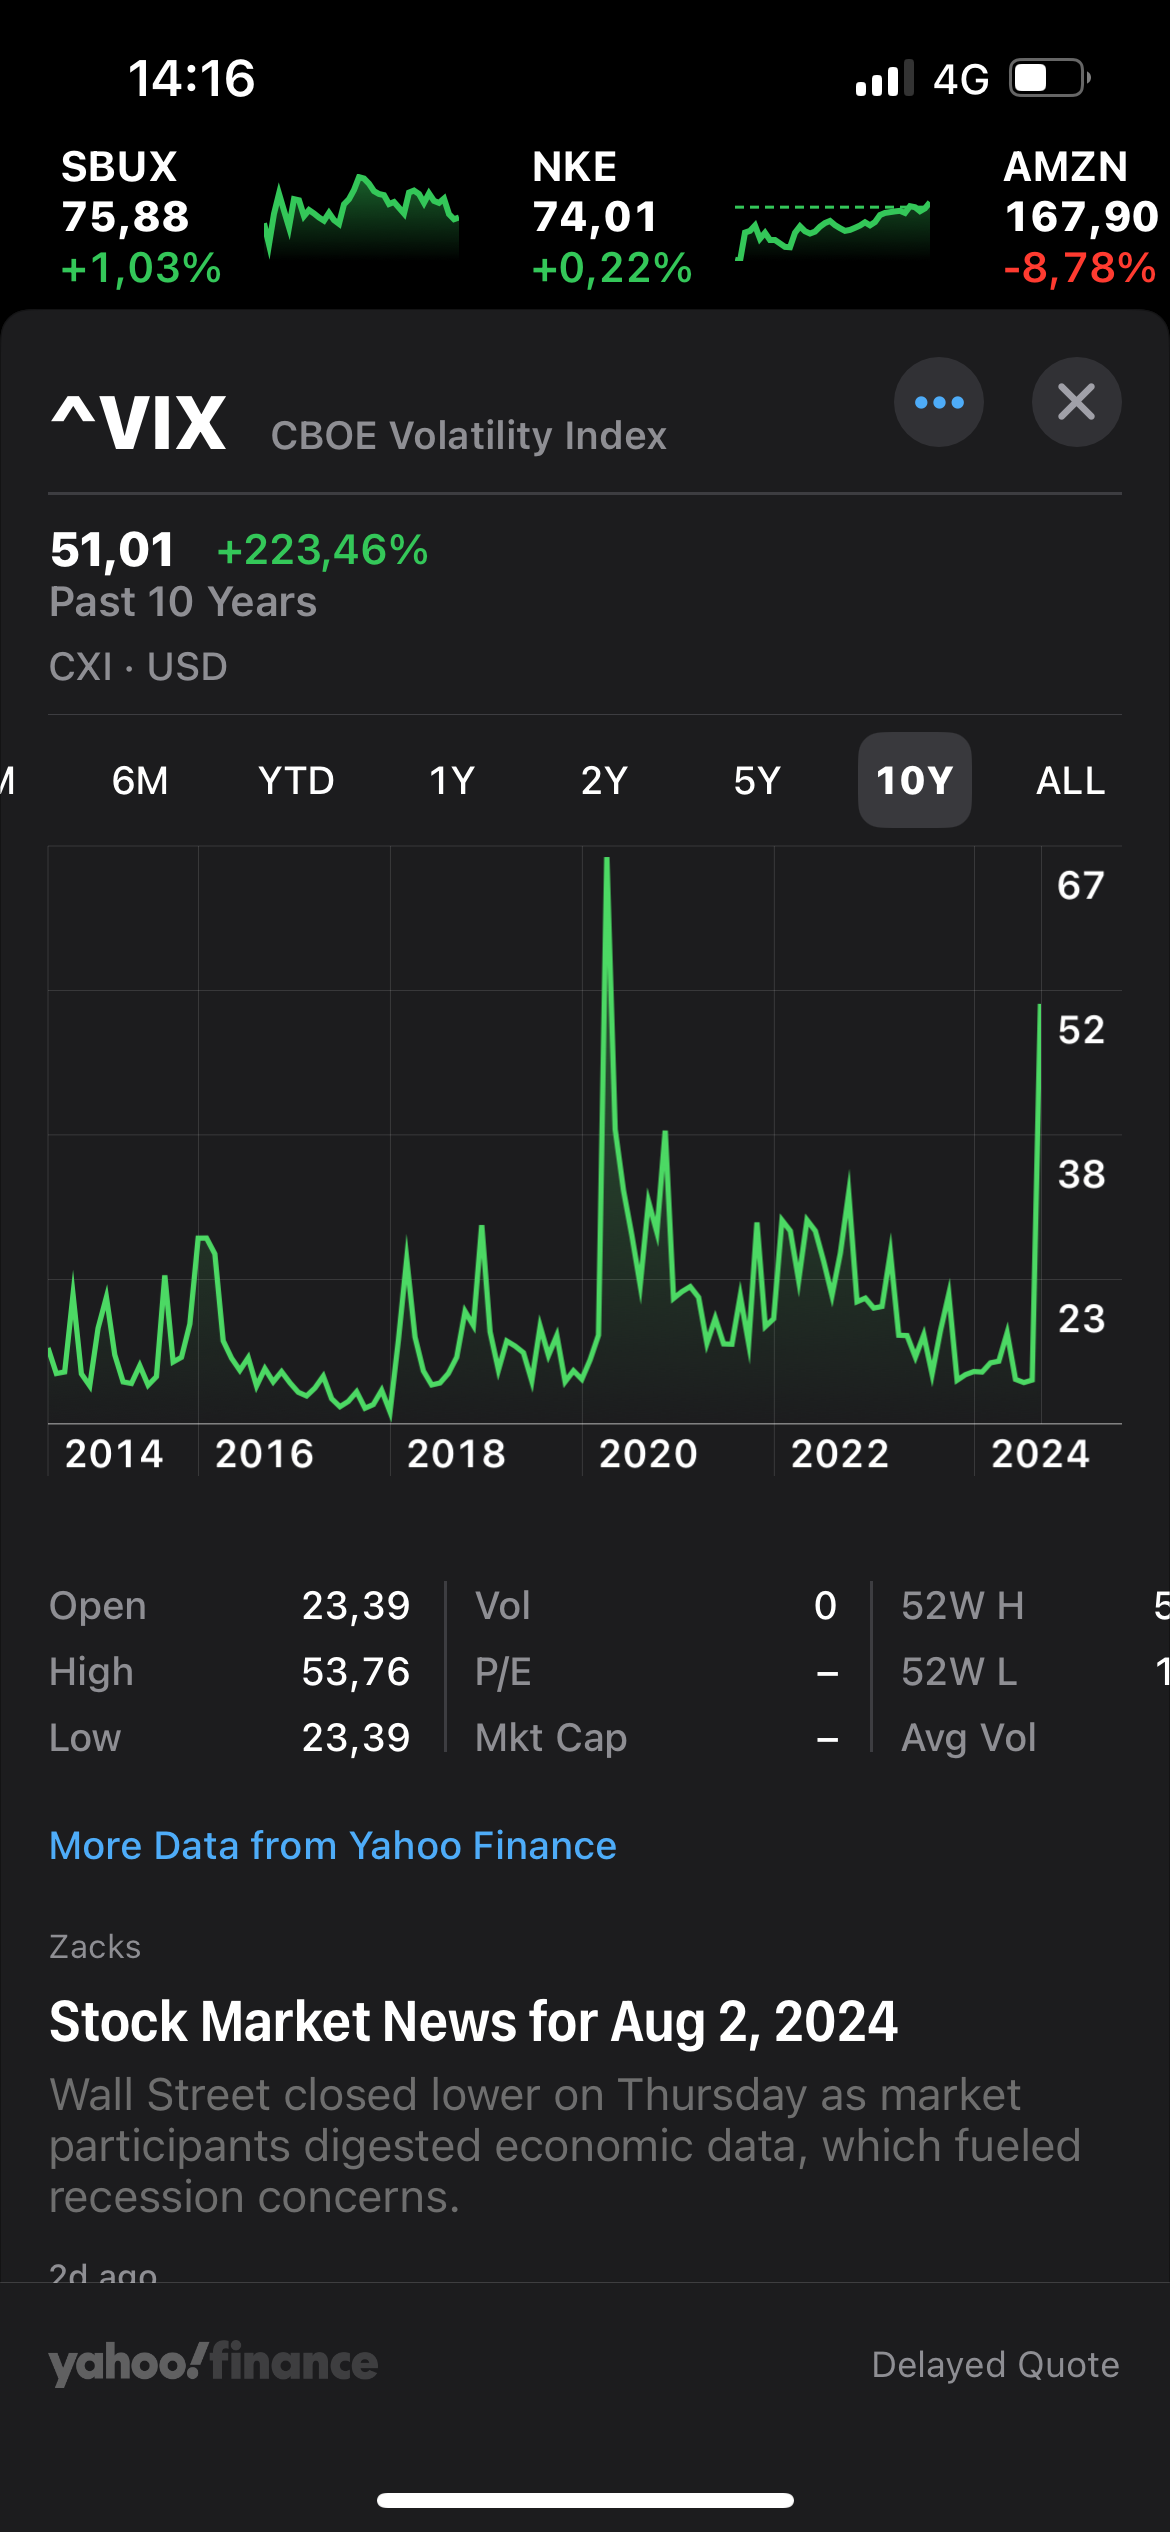Tap the Open value 23,39
Viewport: 1170px width, 2532px height.
(356, 1605)
